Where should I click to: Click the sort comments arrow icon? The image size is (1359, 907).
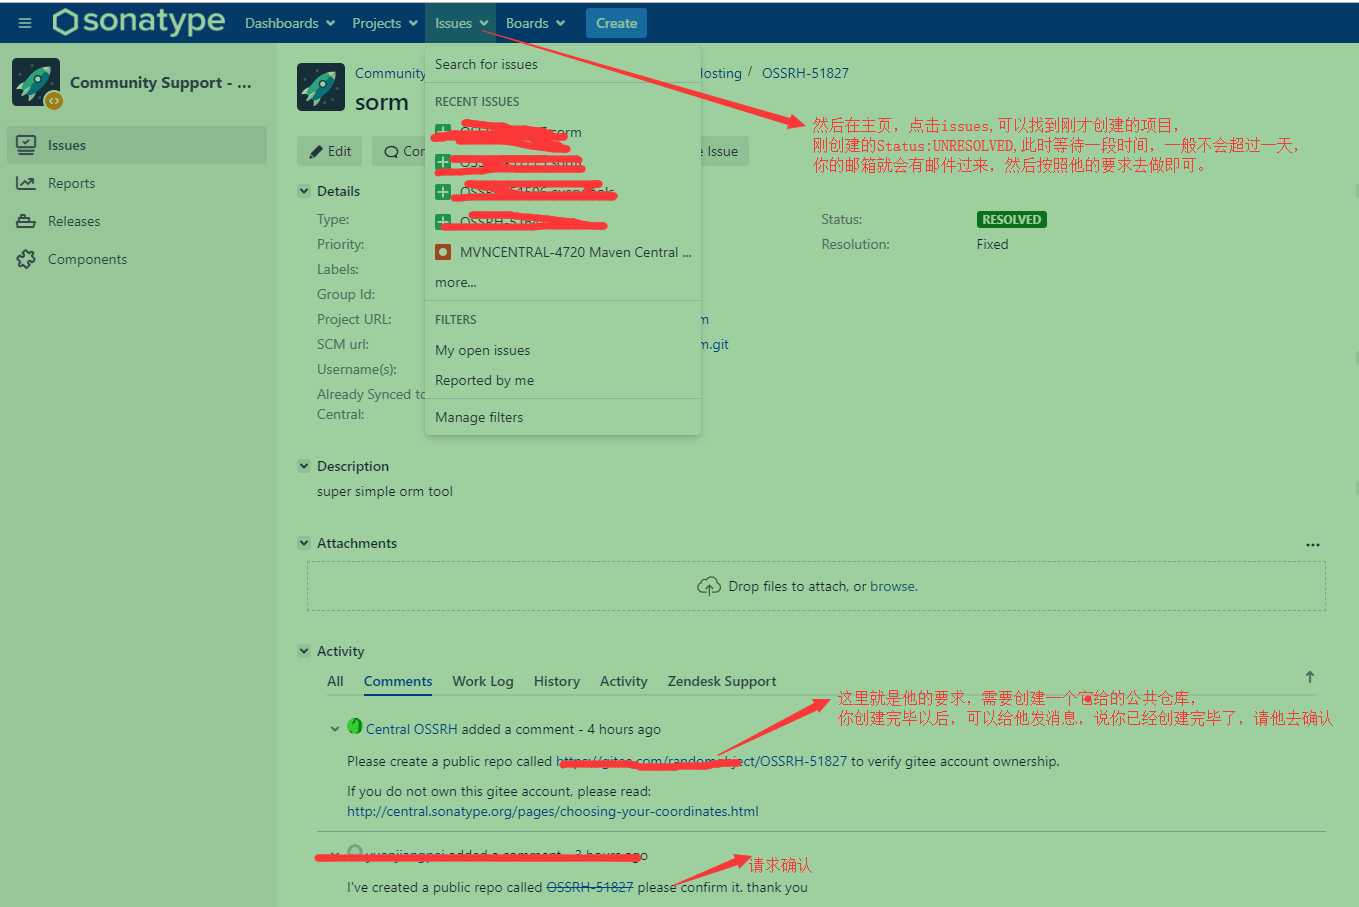click(x=1310, y=677)
